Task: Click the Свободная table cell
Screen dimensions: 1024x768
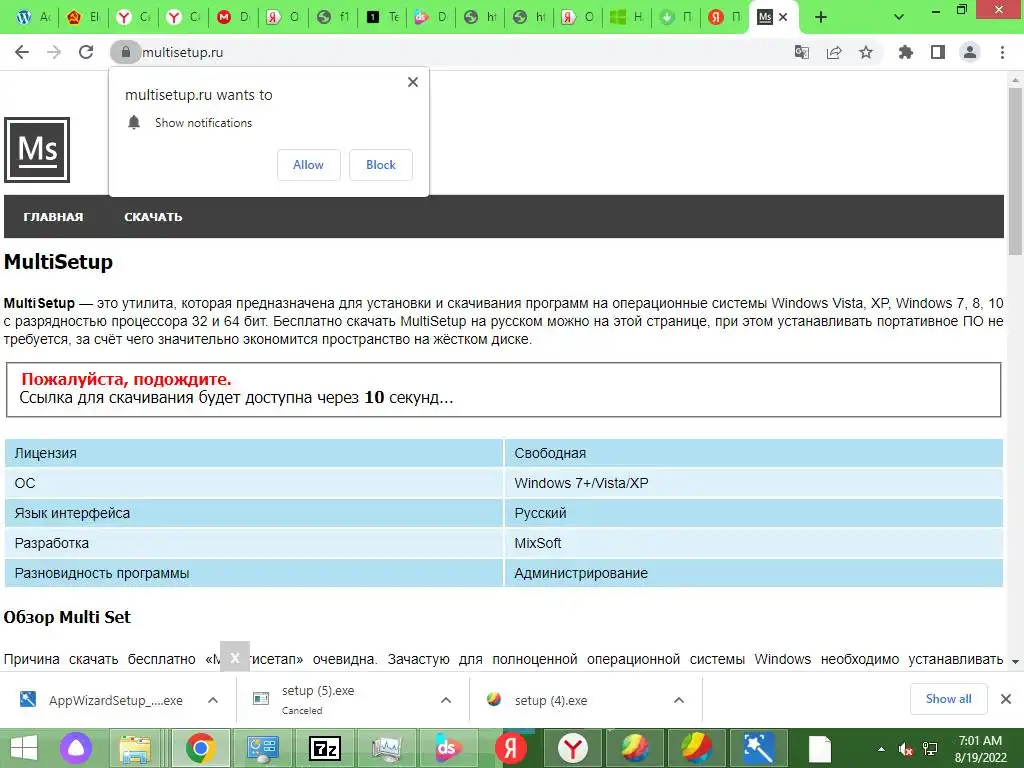Action: [754, 453]
